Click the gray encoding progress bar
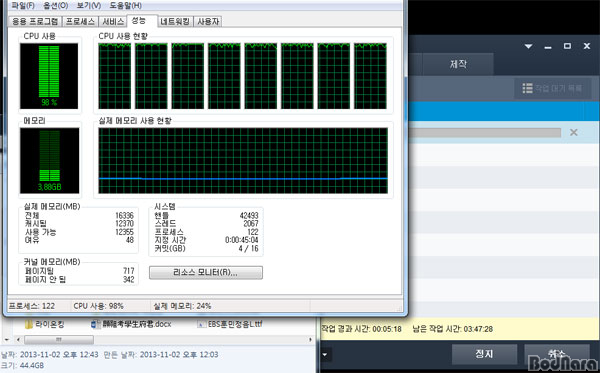 (485, 132)
